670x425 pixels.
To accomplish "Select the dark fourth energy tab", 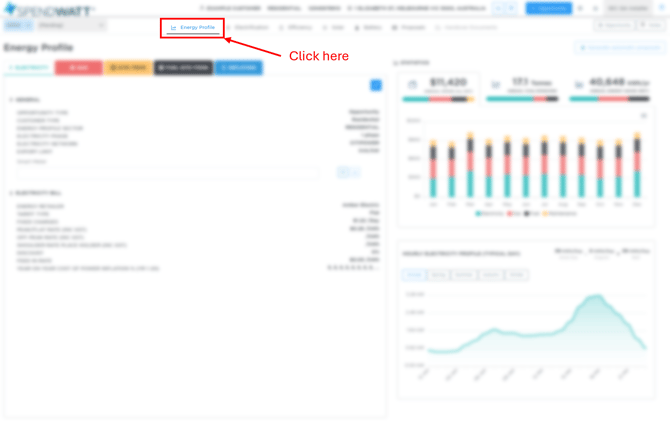I will click(x=183, y=67).
